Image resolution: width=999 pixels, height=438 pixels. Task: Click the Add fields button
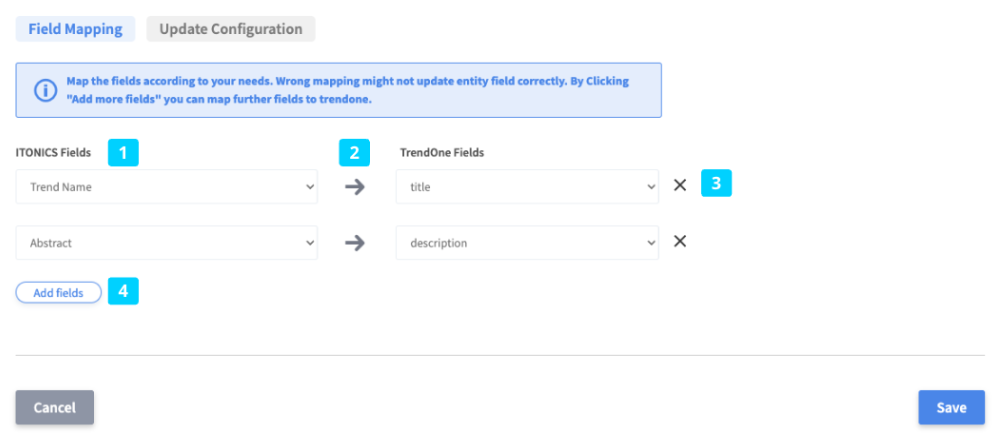tap(58, 292)
